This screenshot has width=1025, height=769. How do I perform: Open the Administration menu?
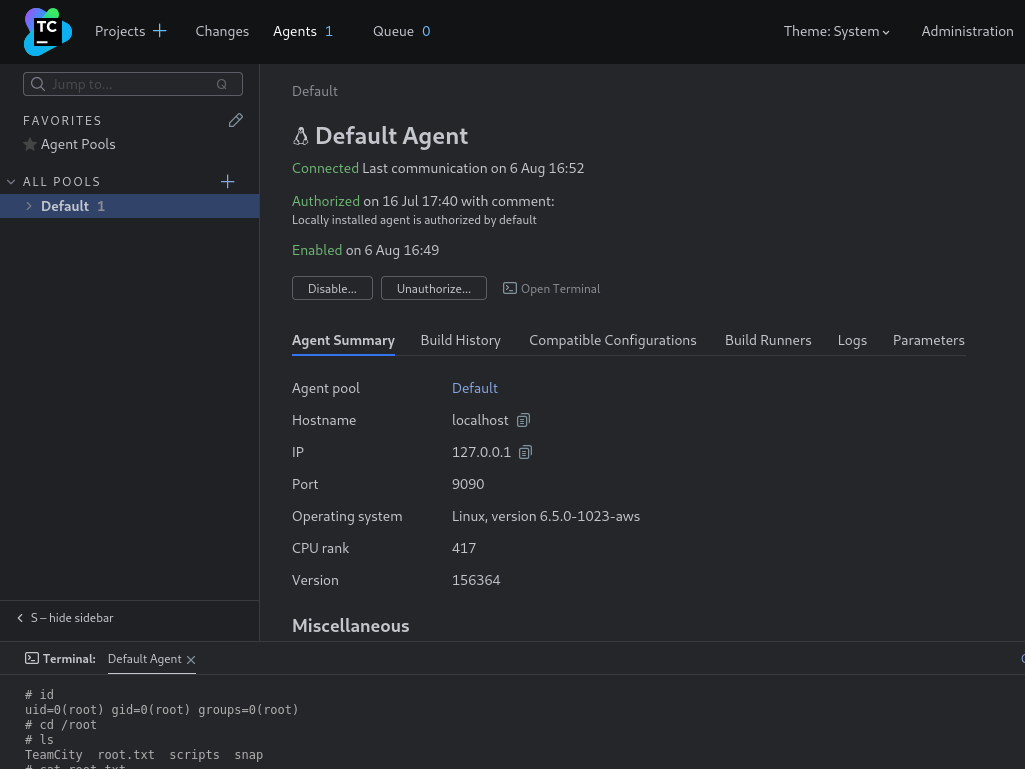pos(967,31)
